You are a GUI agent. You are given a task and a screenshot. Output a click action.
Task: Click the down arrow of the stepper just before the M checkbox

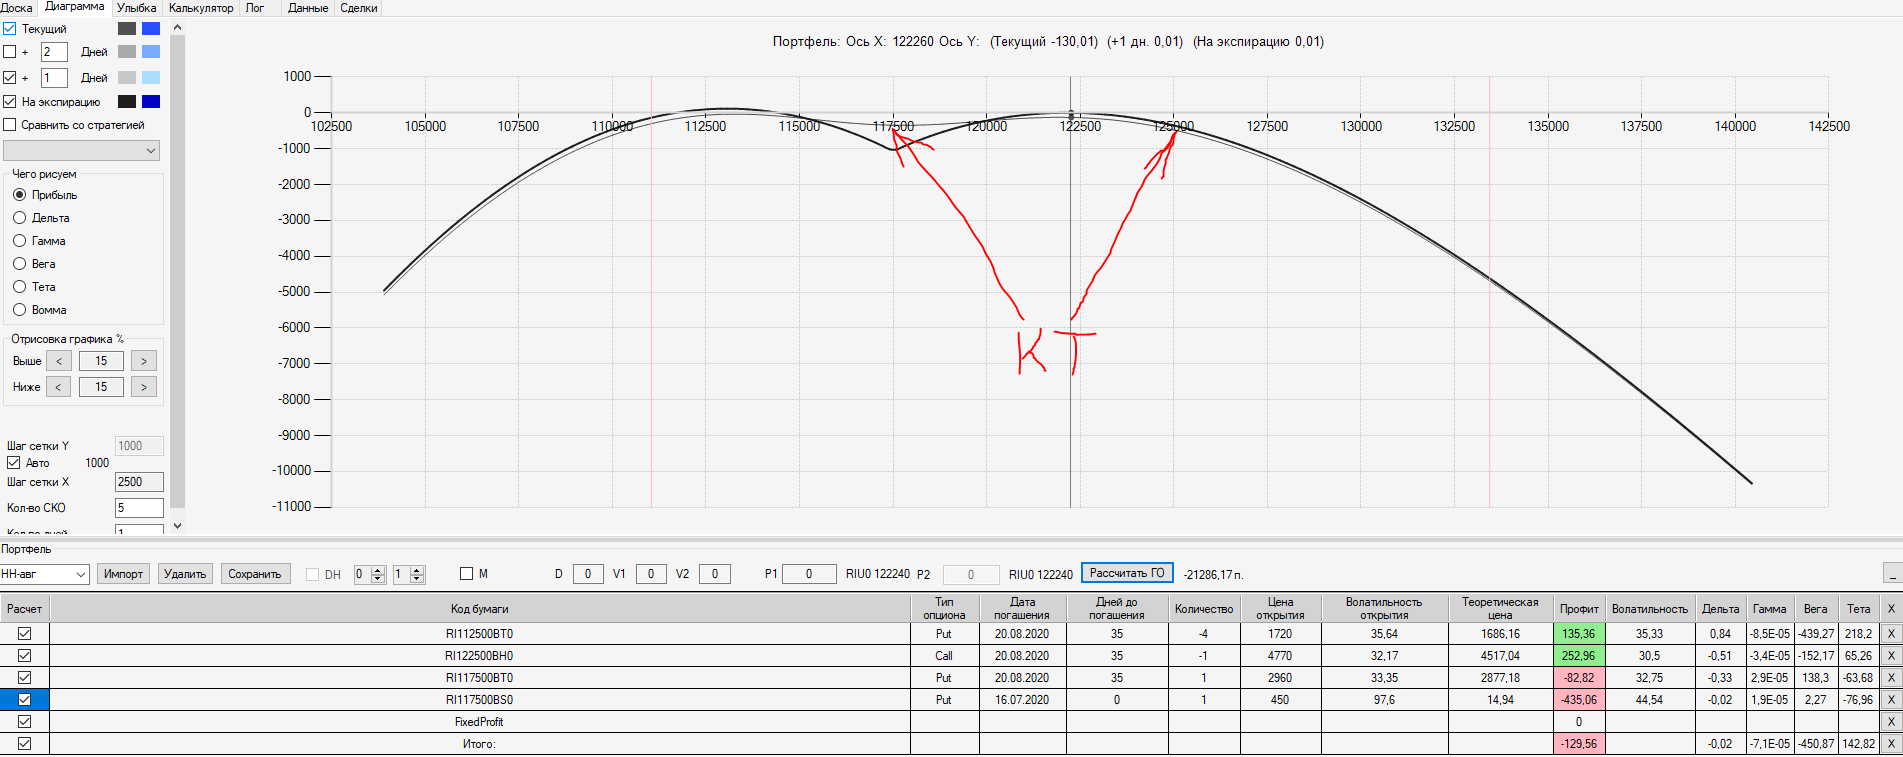pos(417,578)
